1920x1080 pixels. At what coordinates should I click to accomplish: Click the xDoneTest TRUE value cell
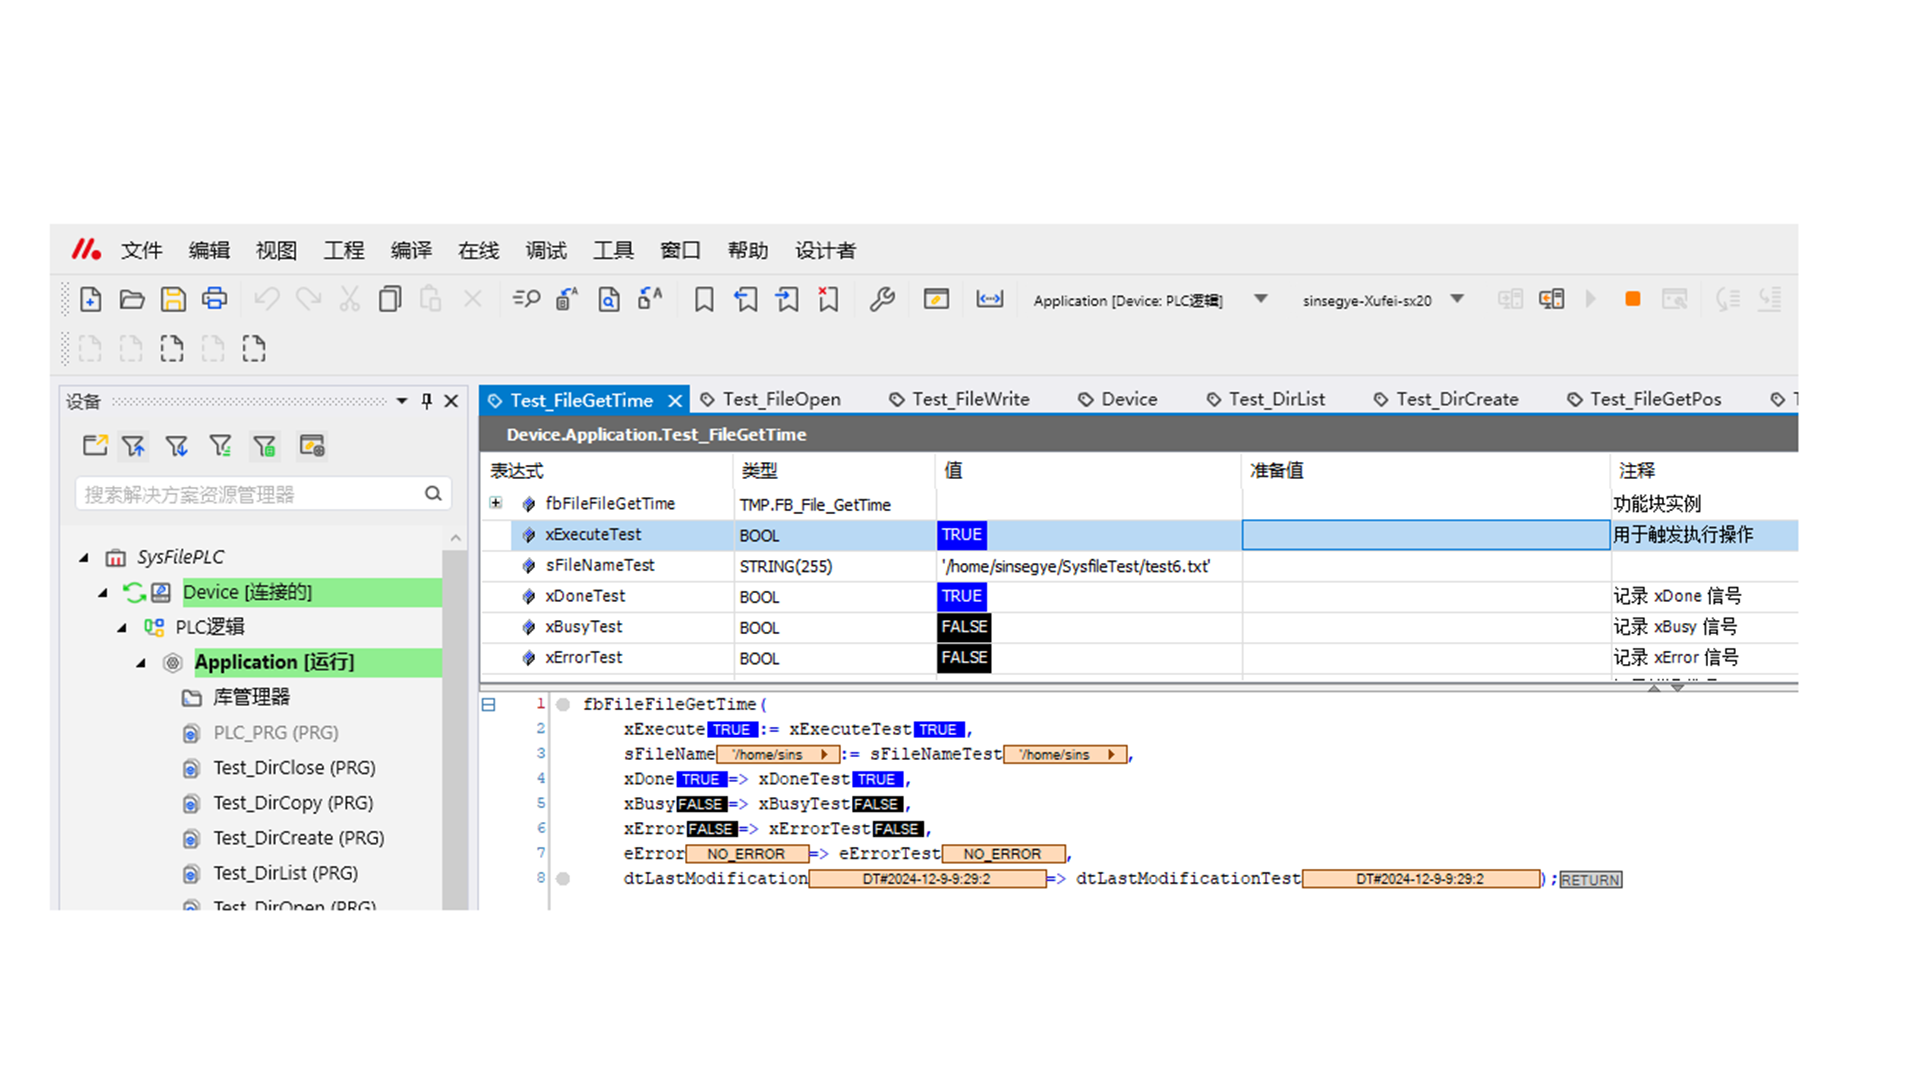pyautogui.click(x=962, y=597)
